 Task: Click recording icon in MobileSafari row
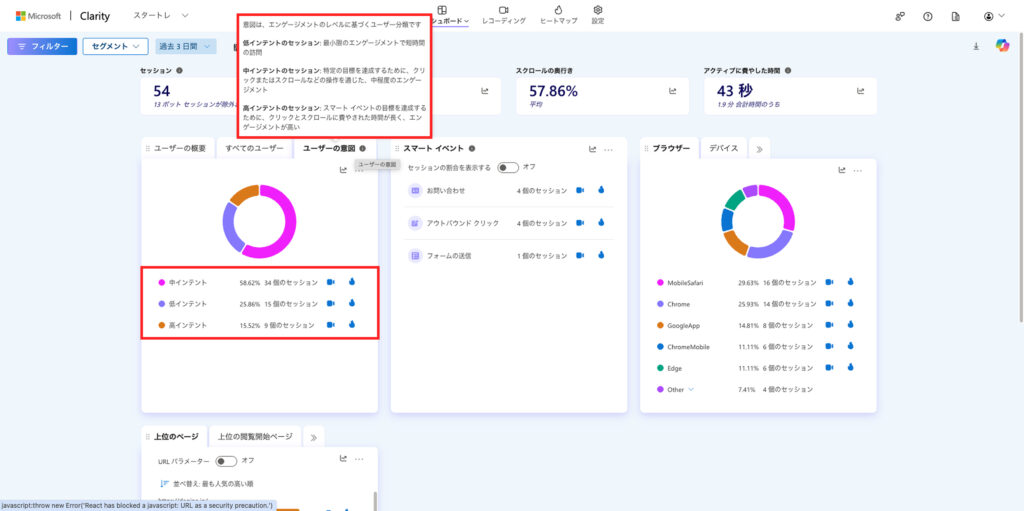pos(829,283)
